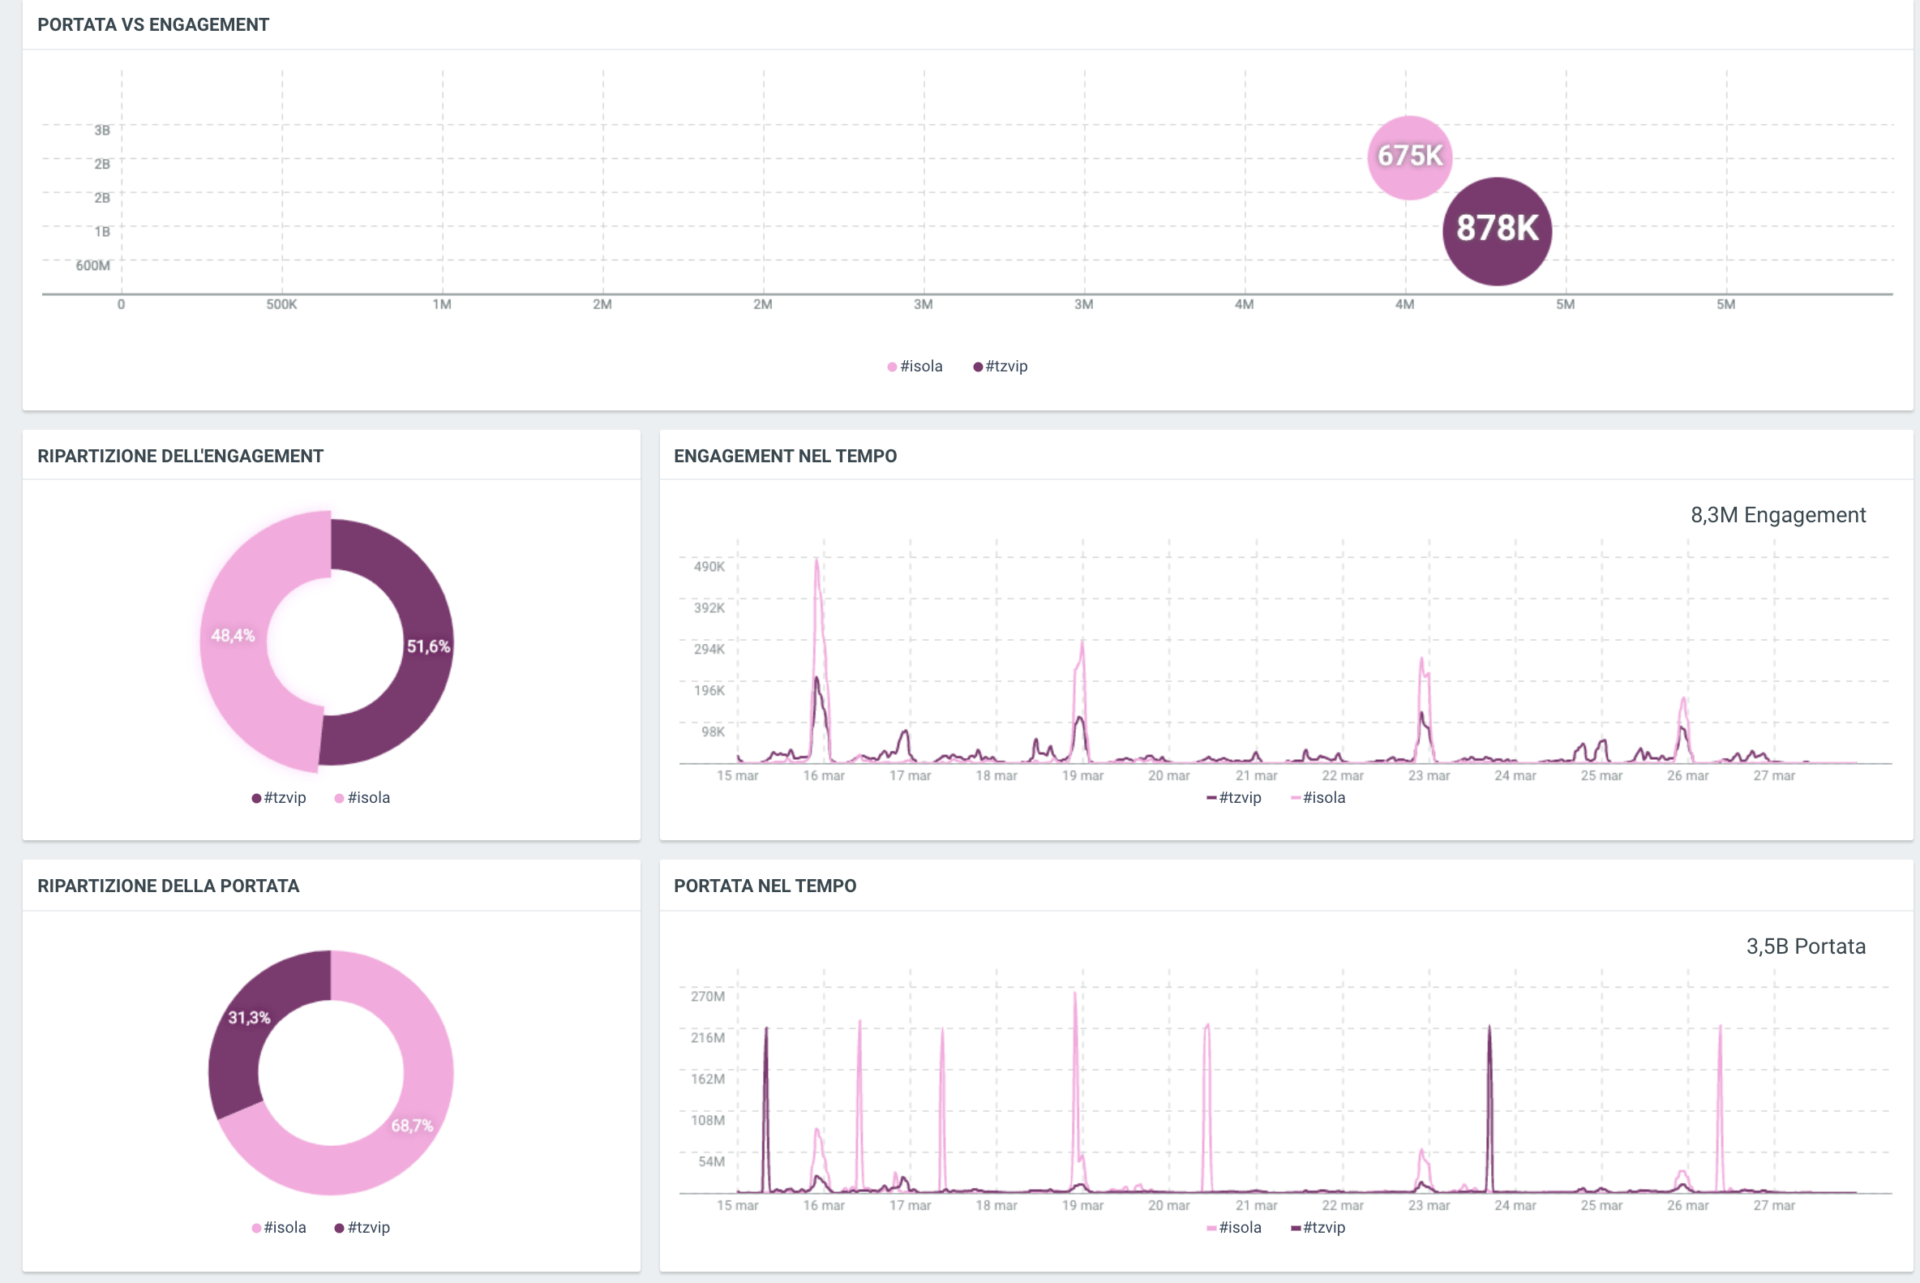Click the '8,3M Engagement' total text

pyautogui.click(x=1778, y=515)
